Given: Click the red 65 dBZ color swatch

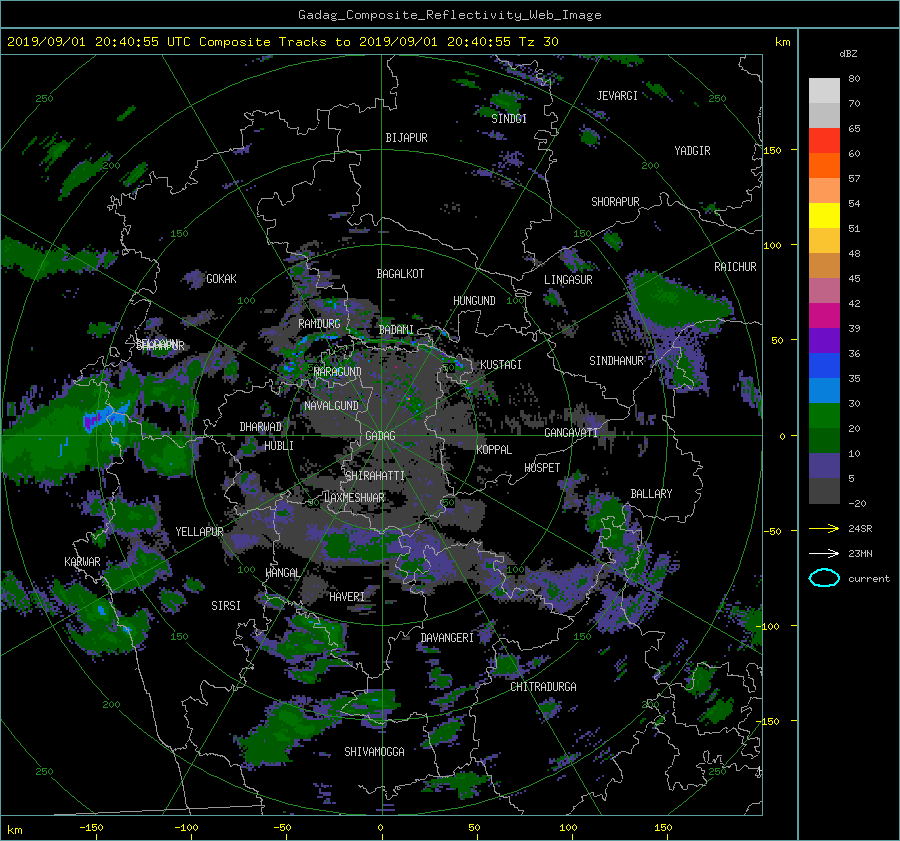Looking at the screenshot, I should coord(824,141).
